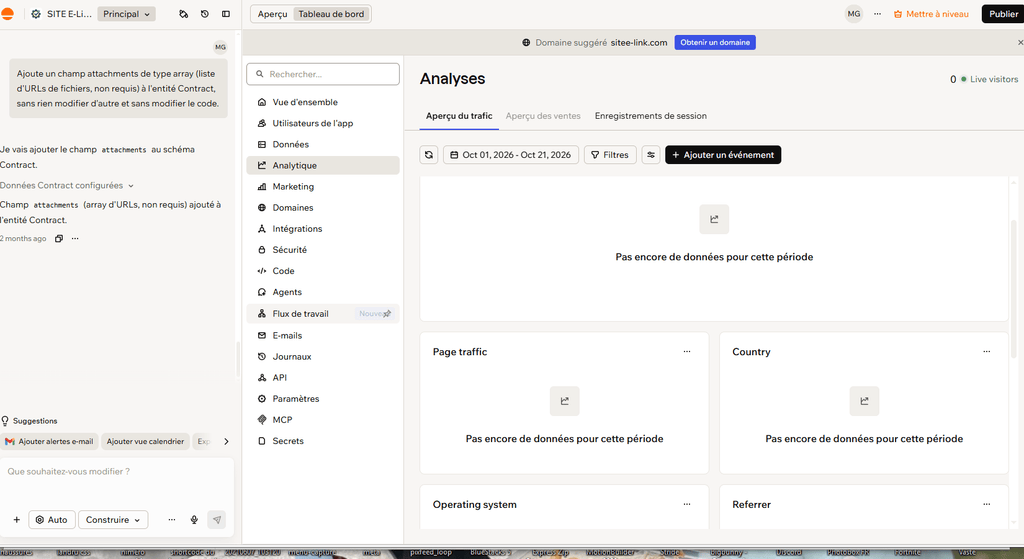Open Country card options menu
The image size is (1024, 559).
tap(986, 351)
